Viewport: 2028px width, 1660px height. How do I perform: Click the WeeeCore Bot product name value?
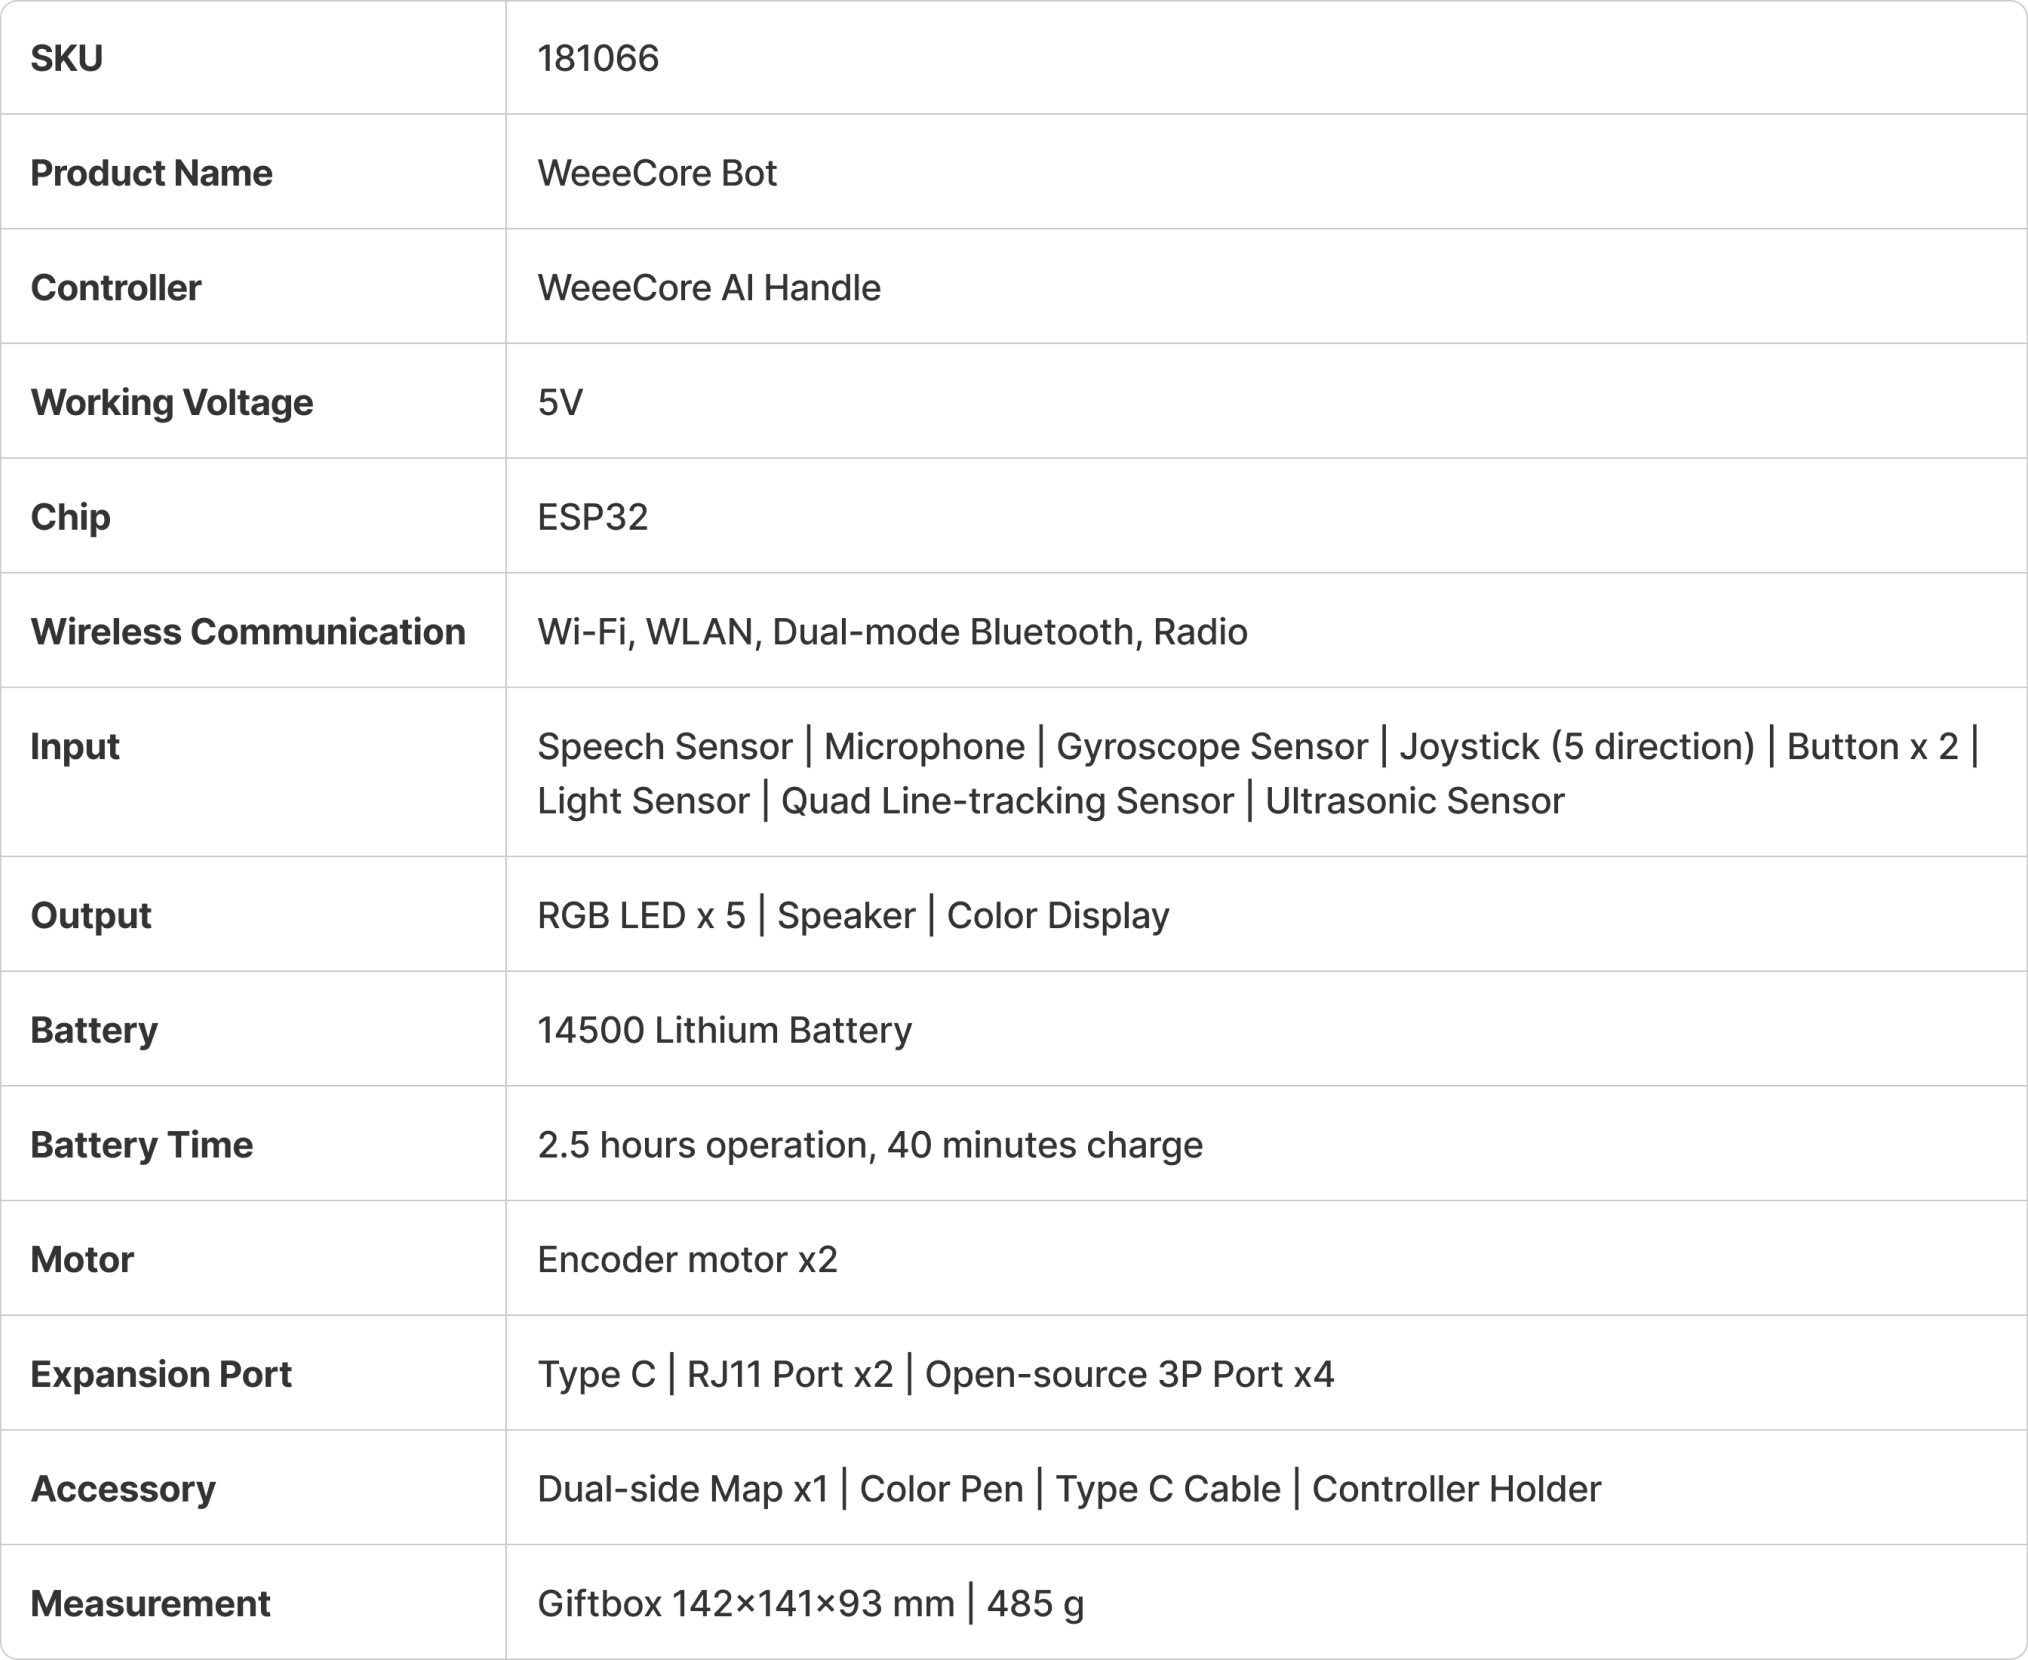pos(657,173)
